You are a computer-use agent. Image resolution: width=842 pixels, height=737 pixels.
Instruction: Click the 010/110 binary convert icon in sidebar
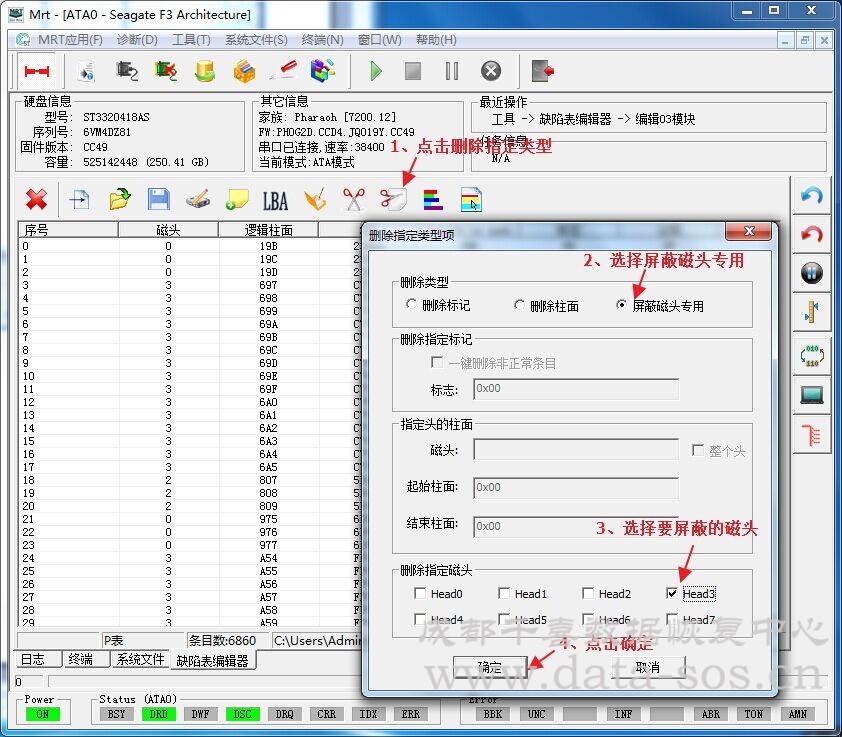tap(811, 354)
